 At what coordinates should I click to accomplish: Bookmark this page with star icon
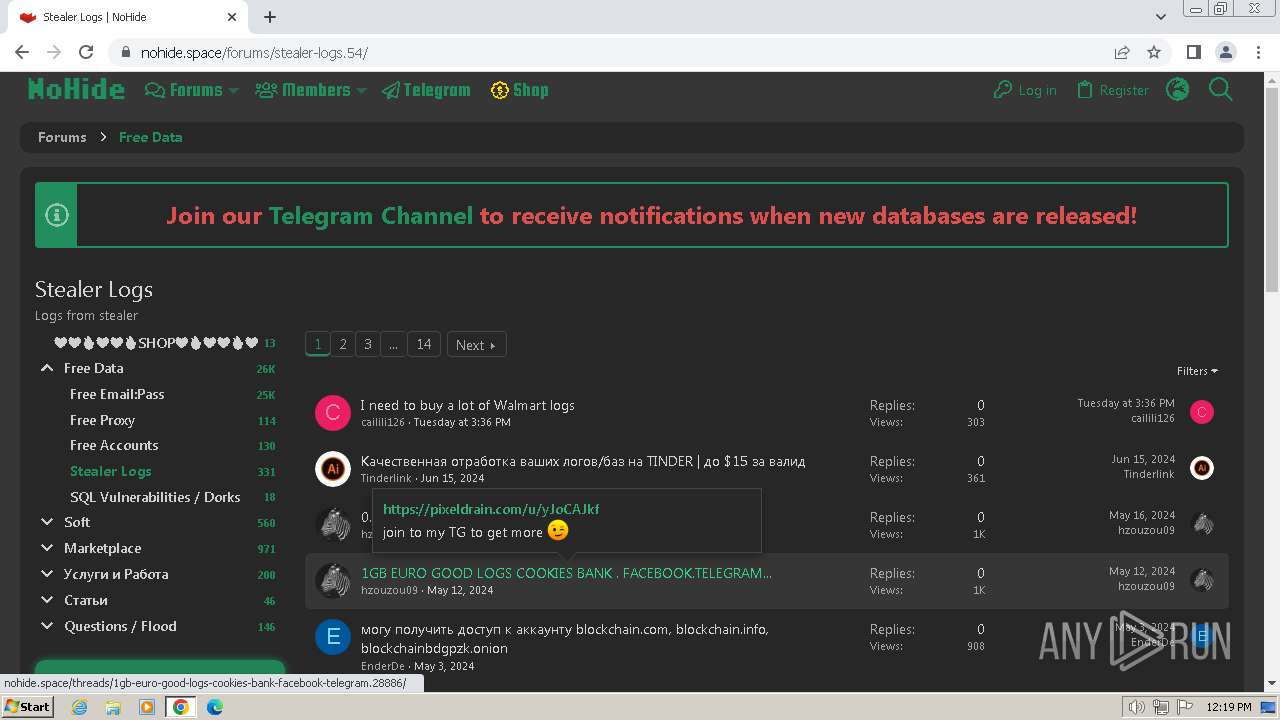click(1154, 52)
